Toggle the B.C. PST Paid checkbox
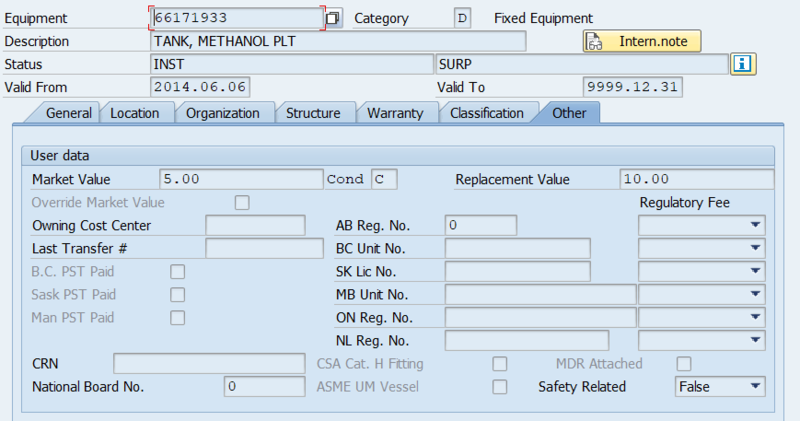The image size is (800, 421). (x=178, y=271)
